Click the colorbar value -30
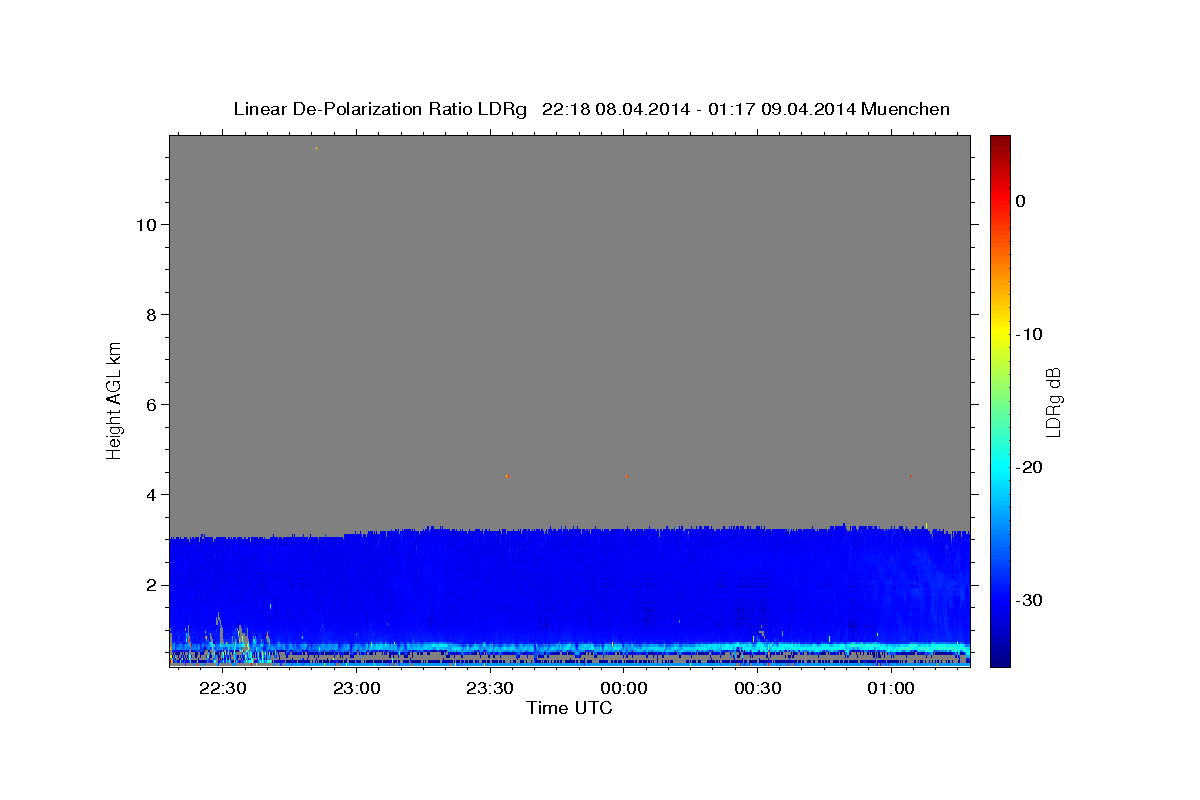Image resolution: width=1200 pixels, height=800 pixels. click(1030, 600)
